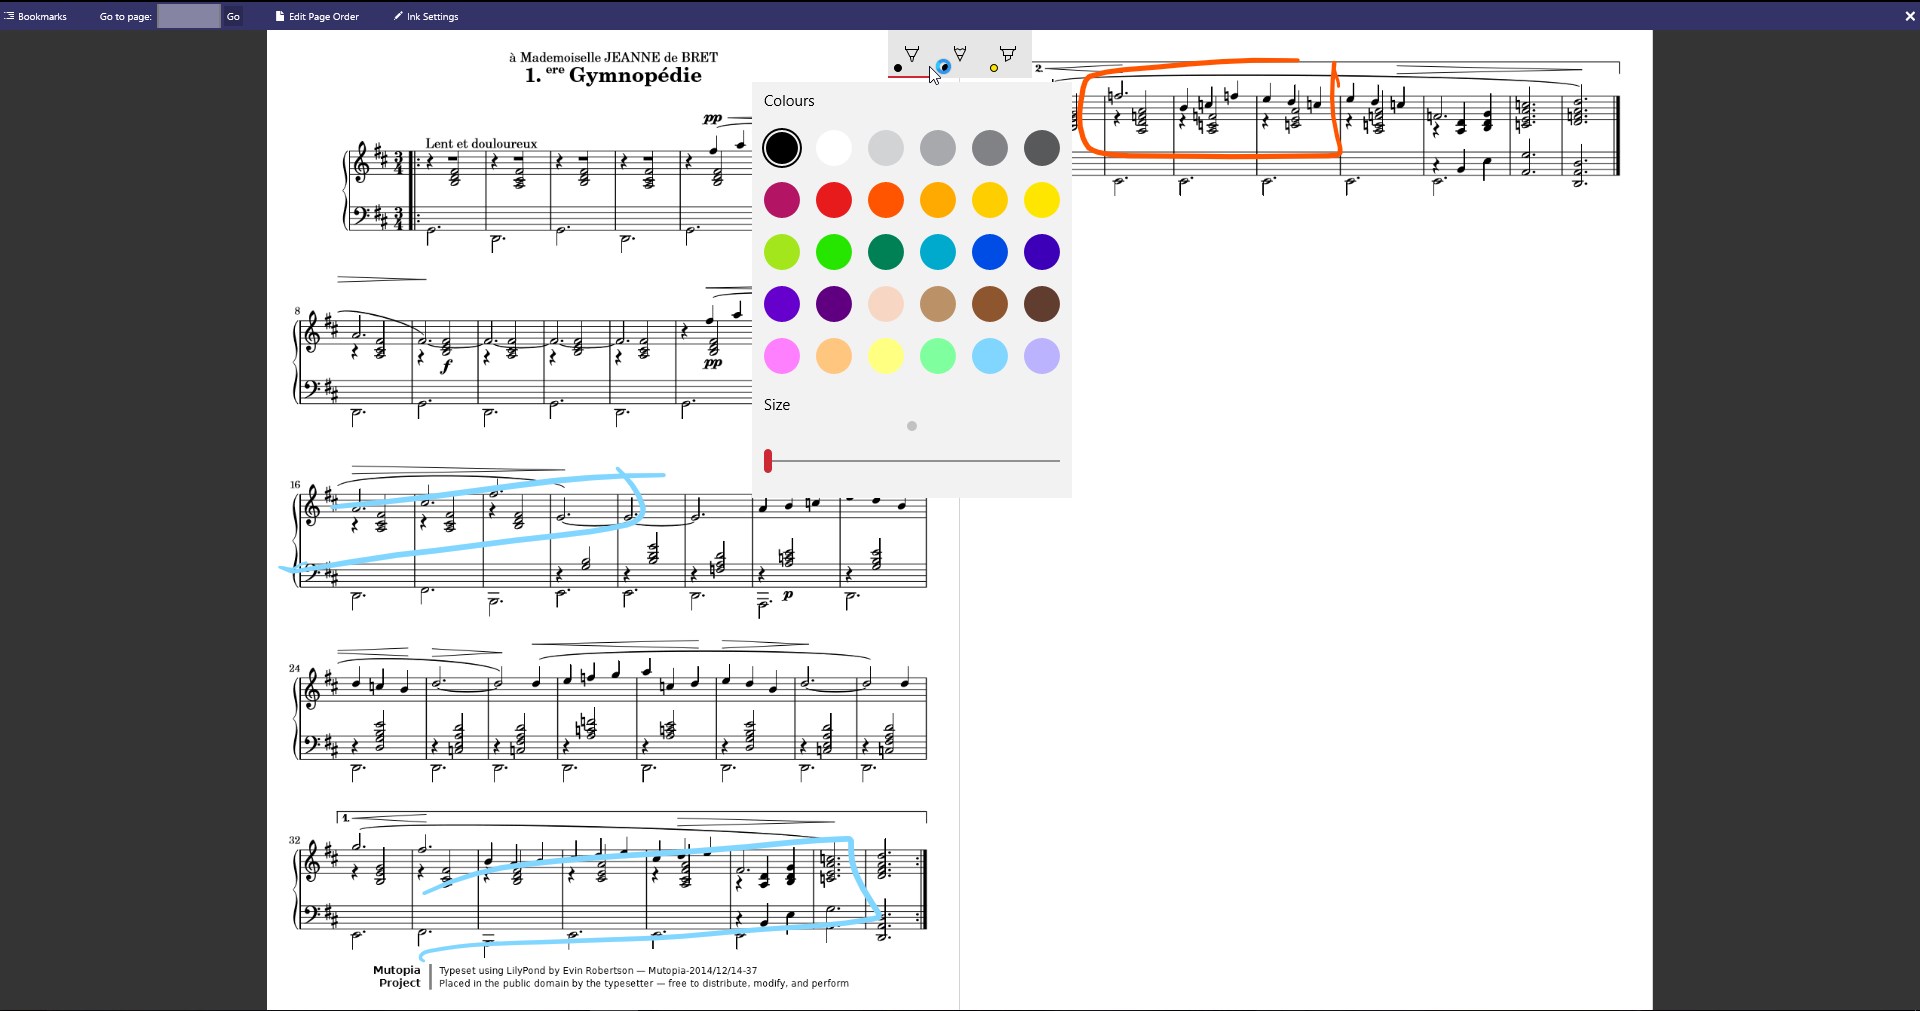Click the 'Typeset using LilyPond' credit line

[598, 970]
